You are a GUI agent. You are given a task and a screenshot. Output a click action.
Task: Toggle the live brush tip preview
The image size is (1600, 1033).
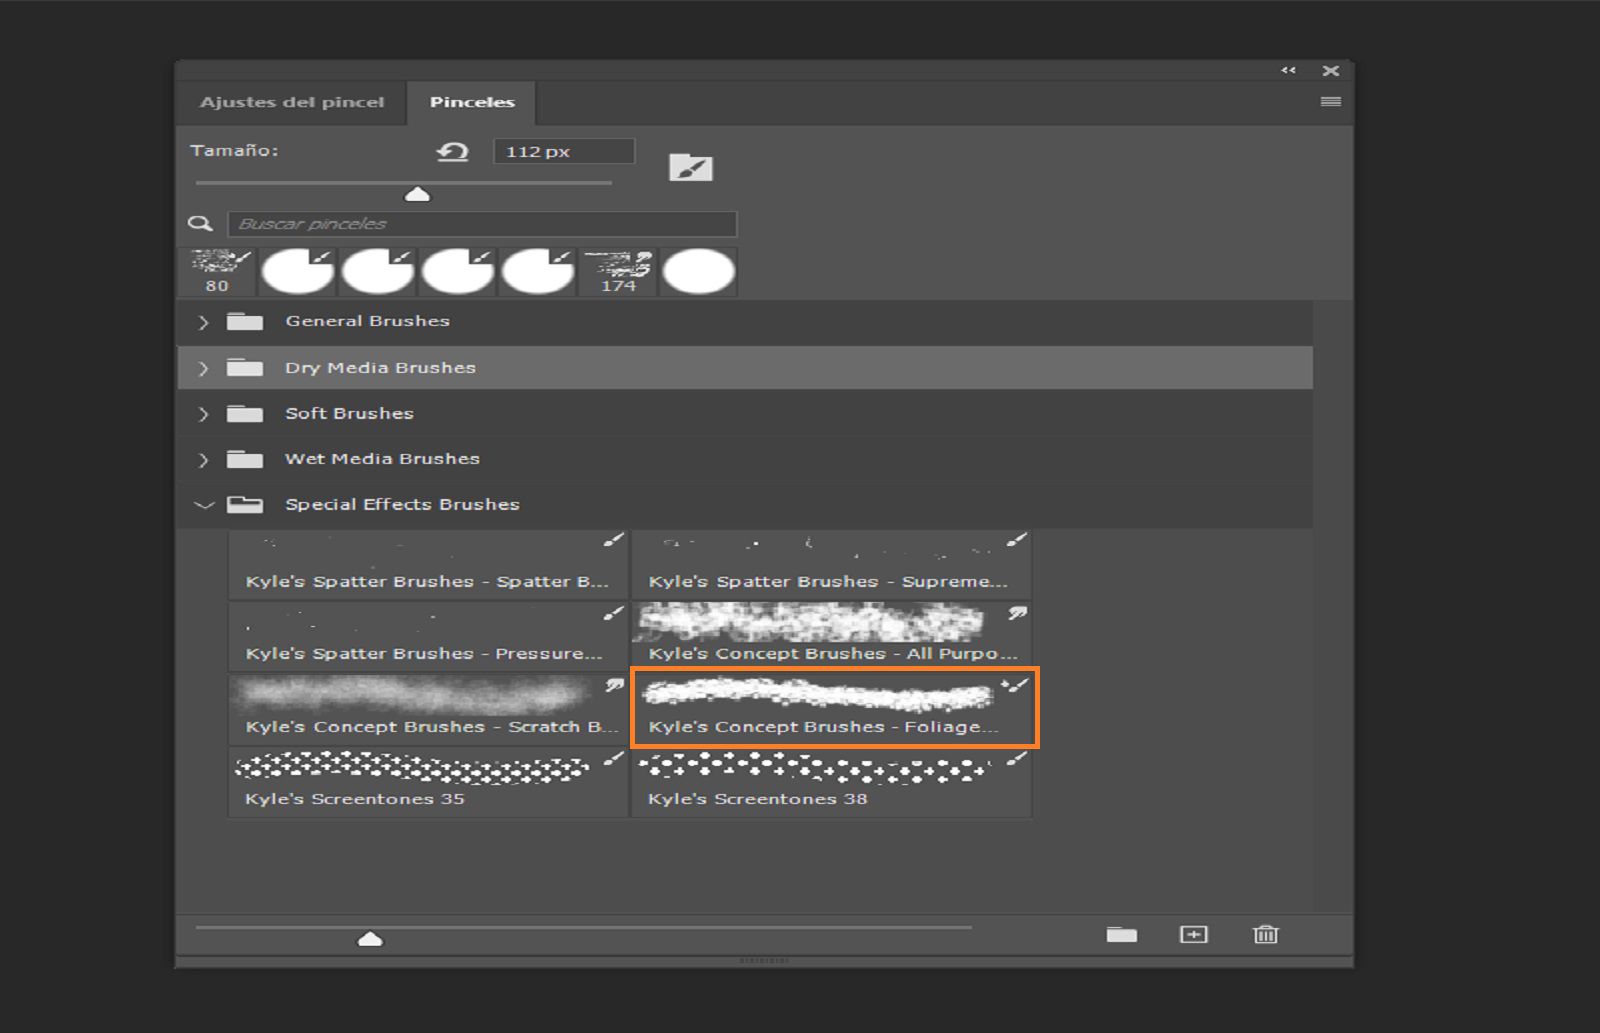(692, 166)
